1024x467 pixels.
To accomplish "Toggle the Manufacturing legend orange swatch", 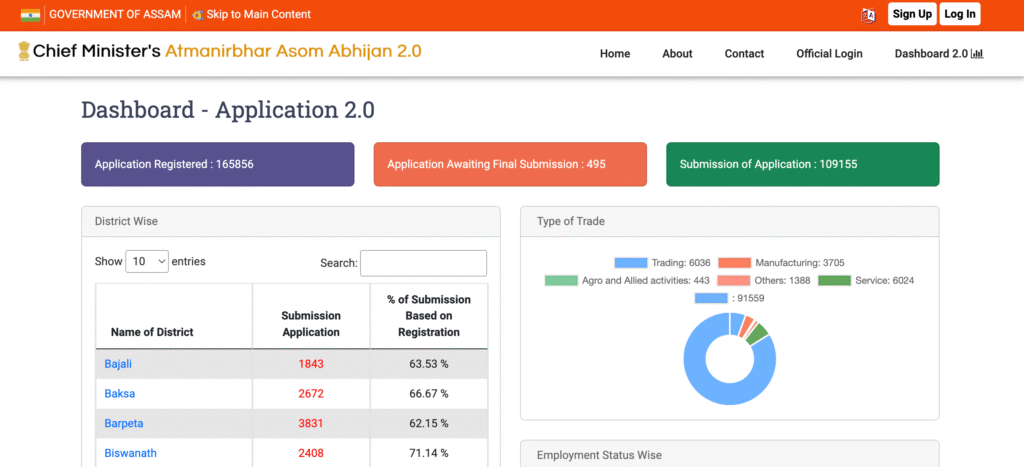I will (735, 263).
